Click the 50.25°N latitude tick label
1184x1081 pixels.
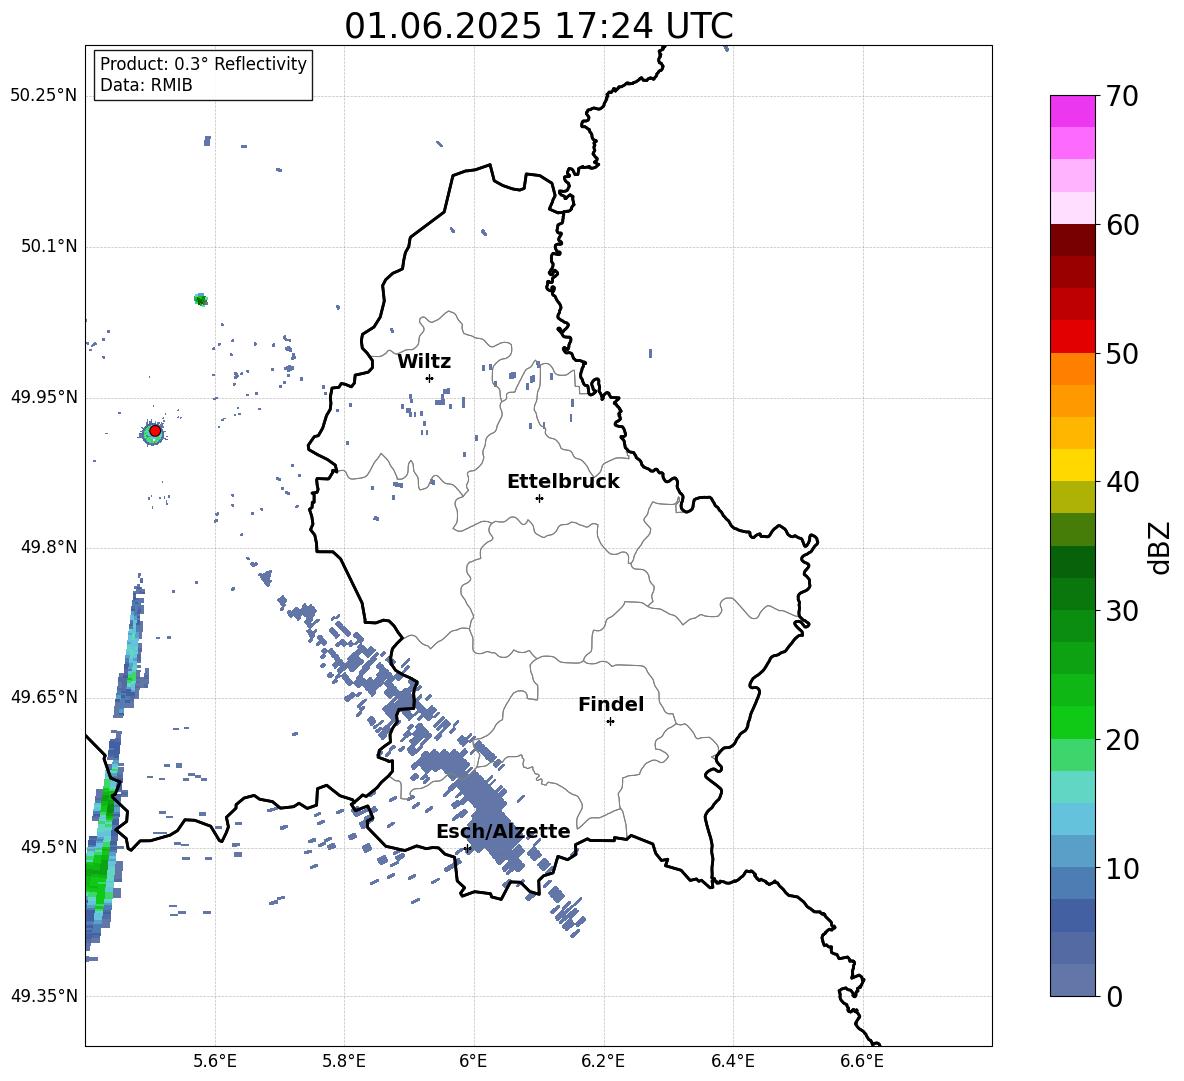tap(44, 96)
